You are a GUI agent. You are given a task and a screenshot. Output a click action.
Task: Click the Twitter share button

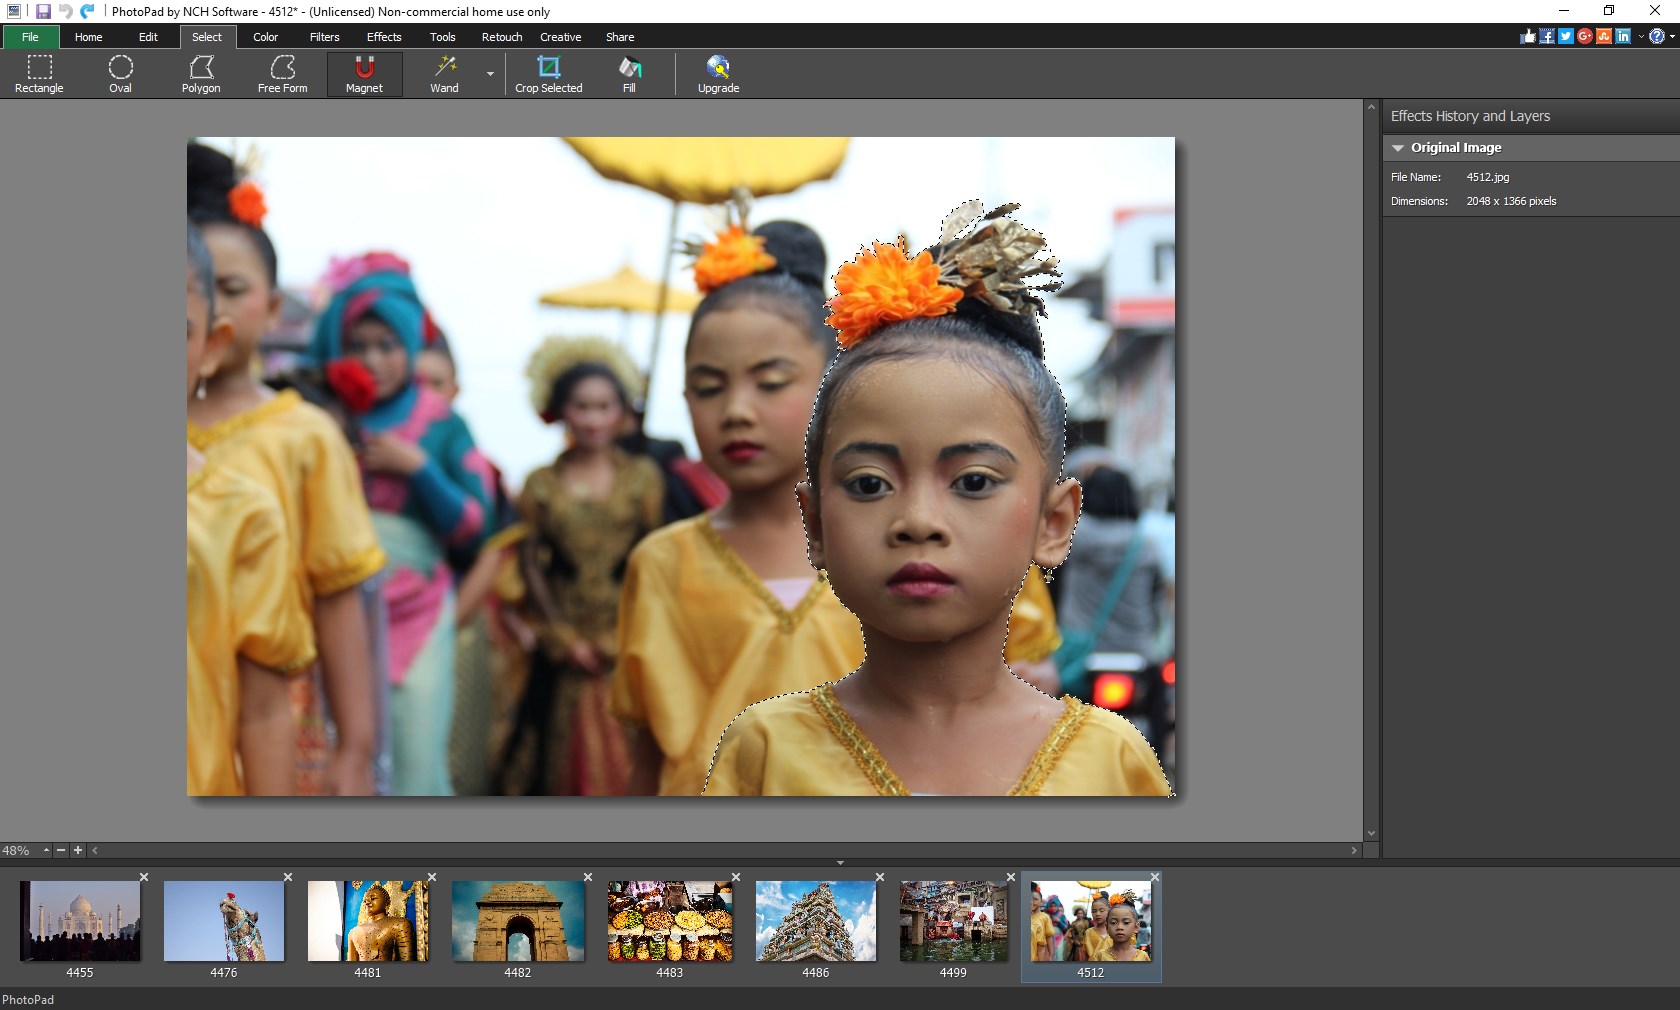click(1565, 36)
